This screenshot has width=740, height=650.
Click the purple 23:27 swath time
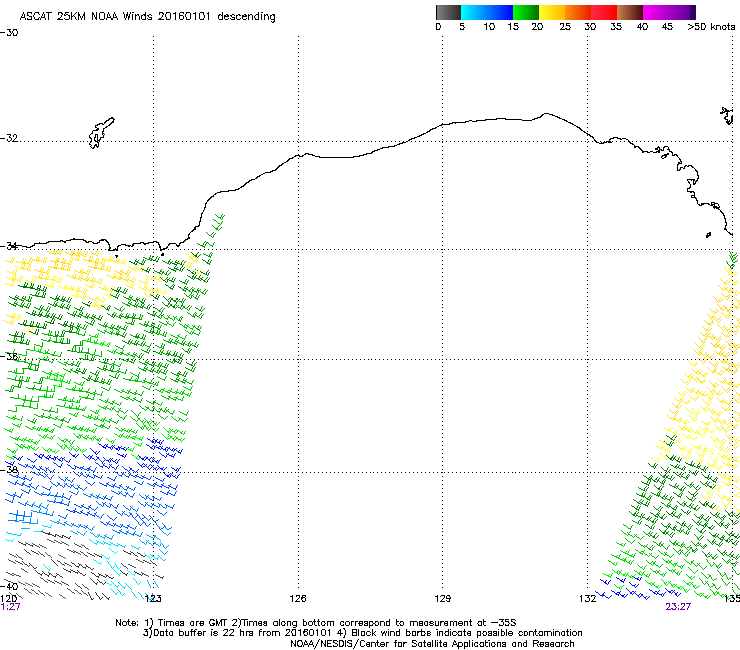tap(678, 607)
